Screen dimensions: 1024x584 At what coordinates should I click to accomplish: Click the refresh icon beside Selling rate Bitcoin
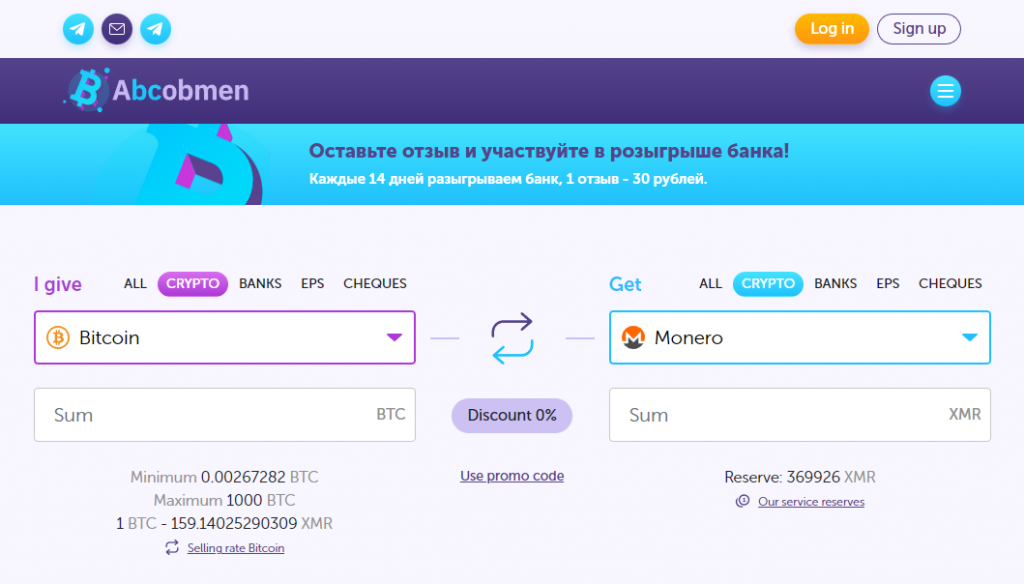(170, 548)
